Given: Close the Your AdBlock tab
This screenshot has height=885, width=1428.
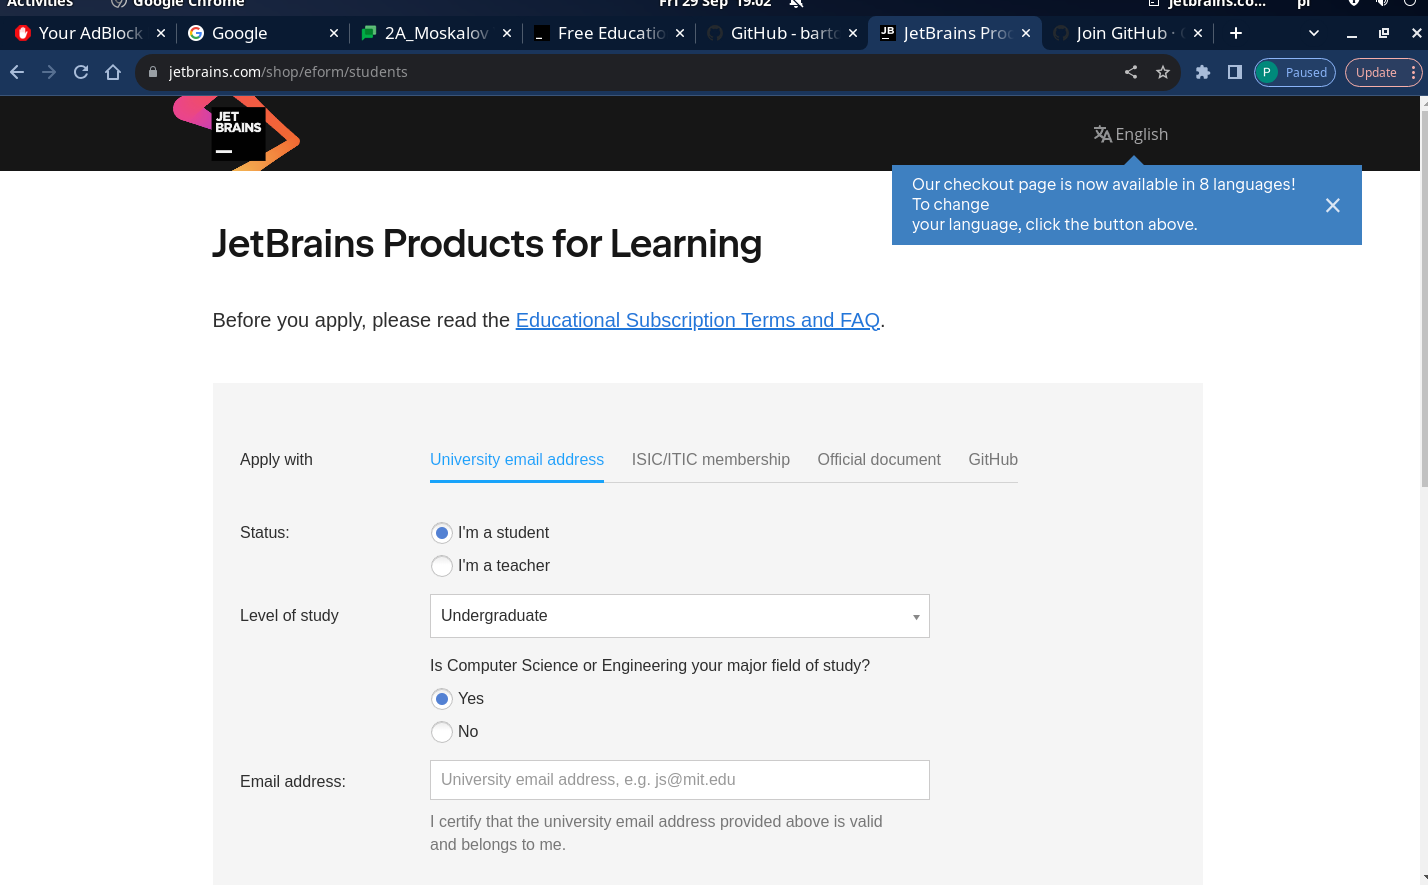Looking at the screenshot, I should click(161, 33).
